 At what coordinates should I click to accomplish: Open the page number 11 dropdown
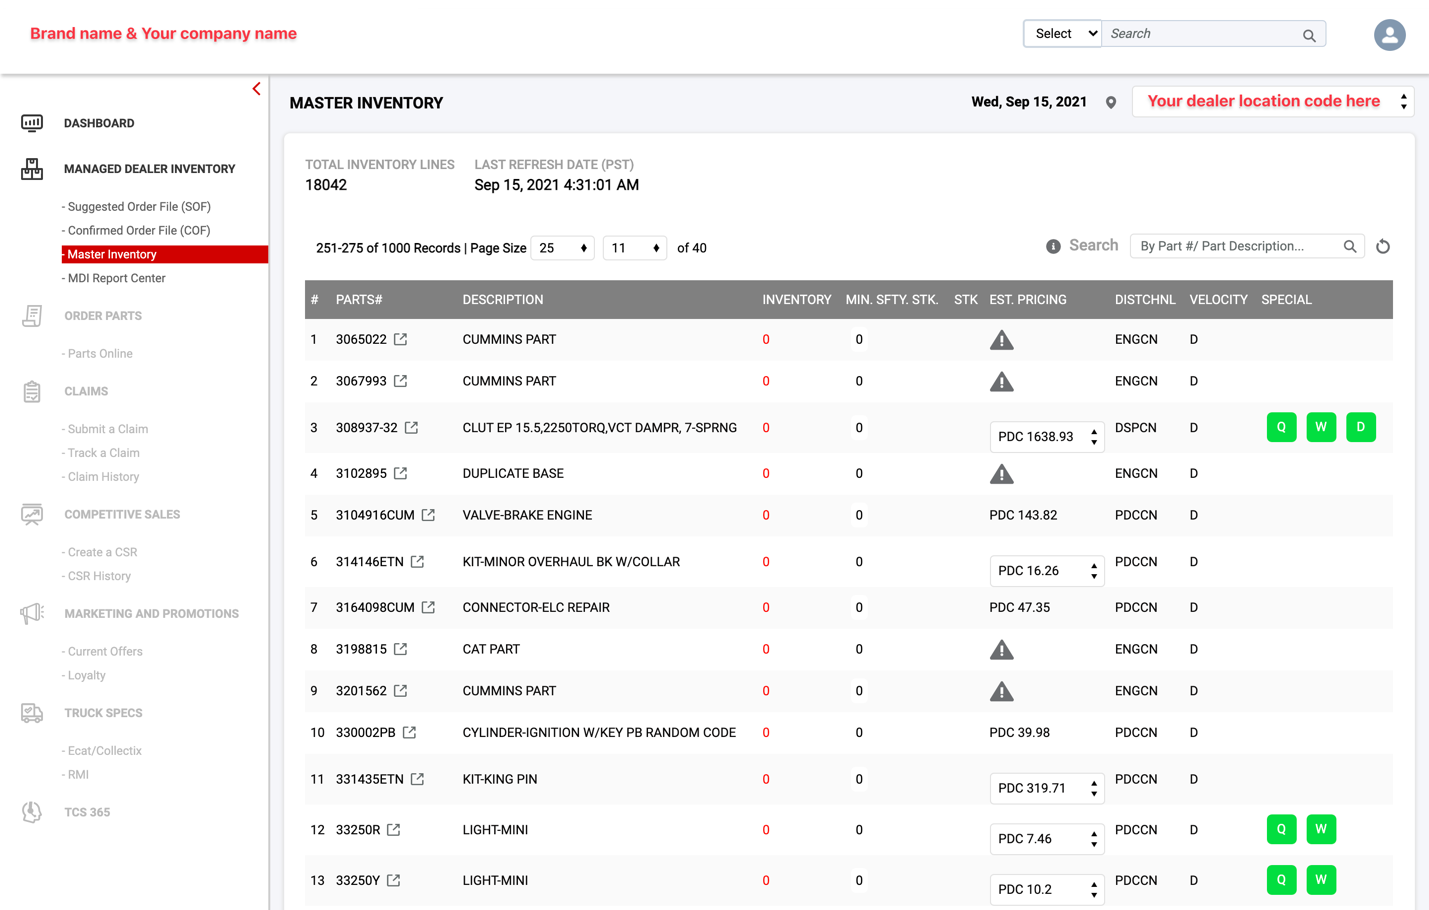pyautogui.click(x=635, y=248)
